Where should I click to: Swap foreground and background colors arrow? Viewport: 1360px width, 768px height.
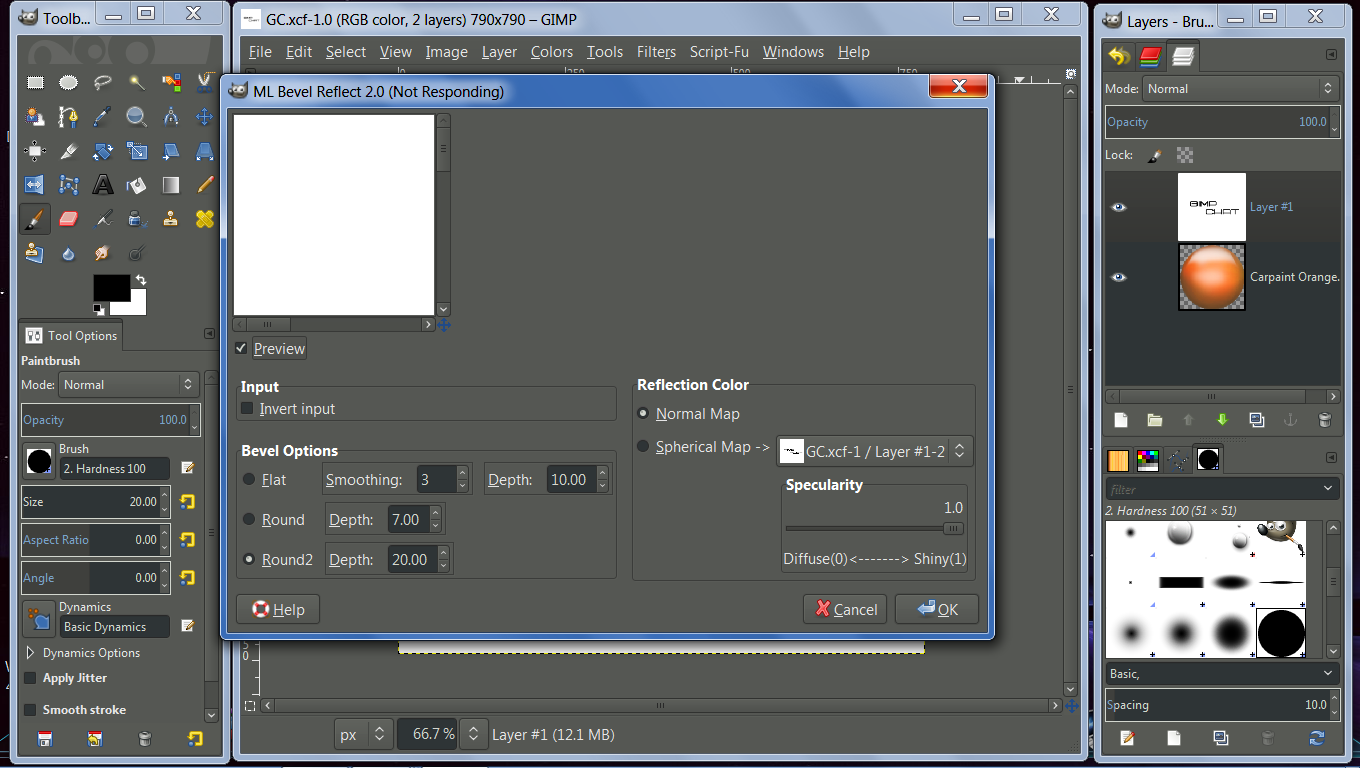click(141, 281)
